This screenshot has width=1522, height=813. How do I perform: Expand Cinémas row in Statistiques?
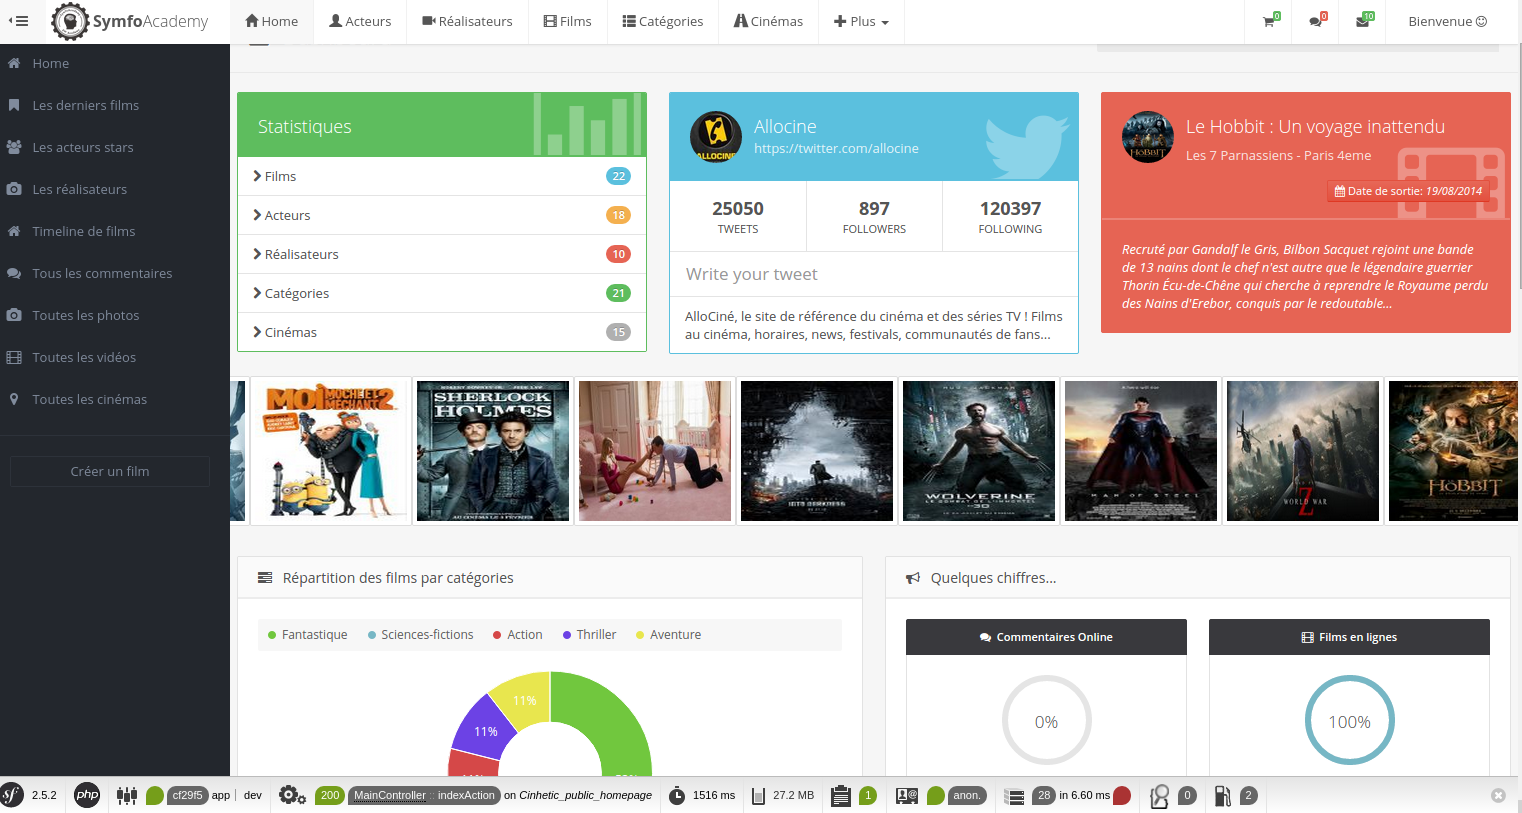pyautogui.click(x=442, y=332)
